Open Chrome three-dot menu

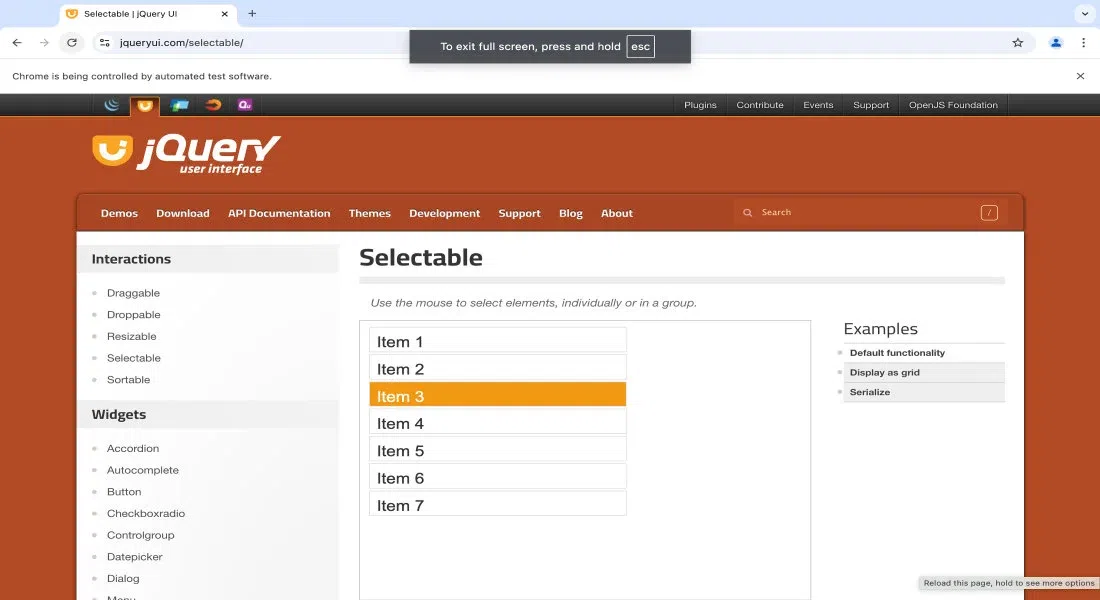pos(1083,43)
